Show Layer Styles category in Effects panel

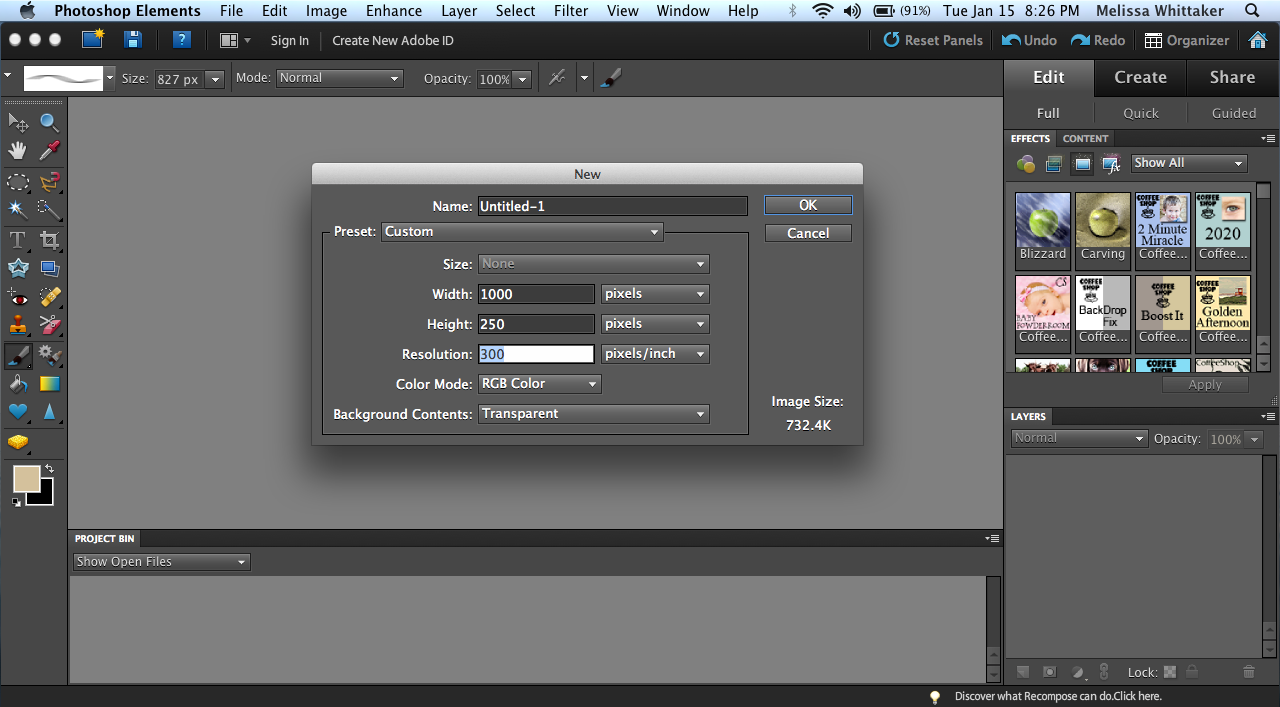[1053, 164]
